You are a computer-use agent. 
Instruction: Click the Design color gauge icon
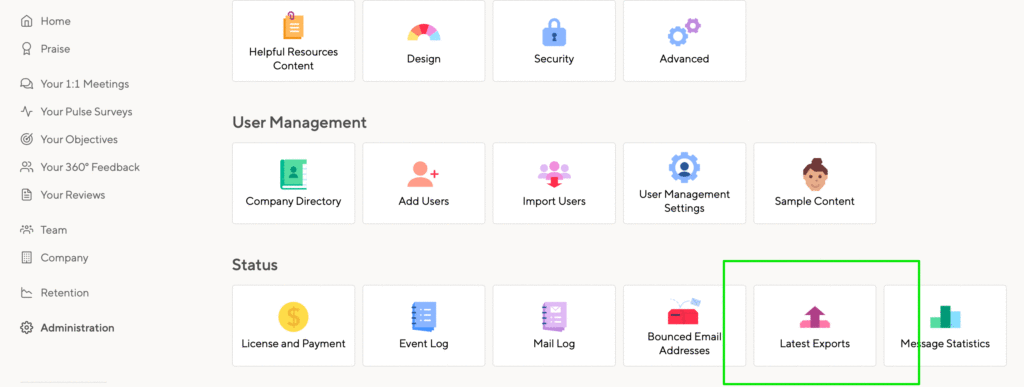424,33
